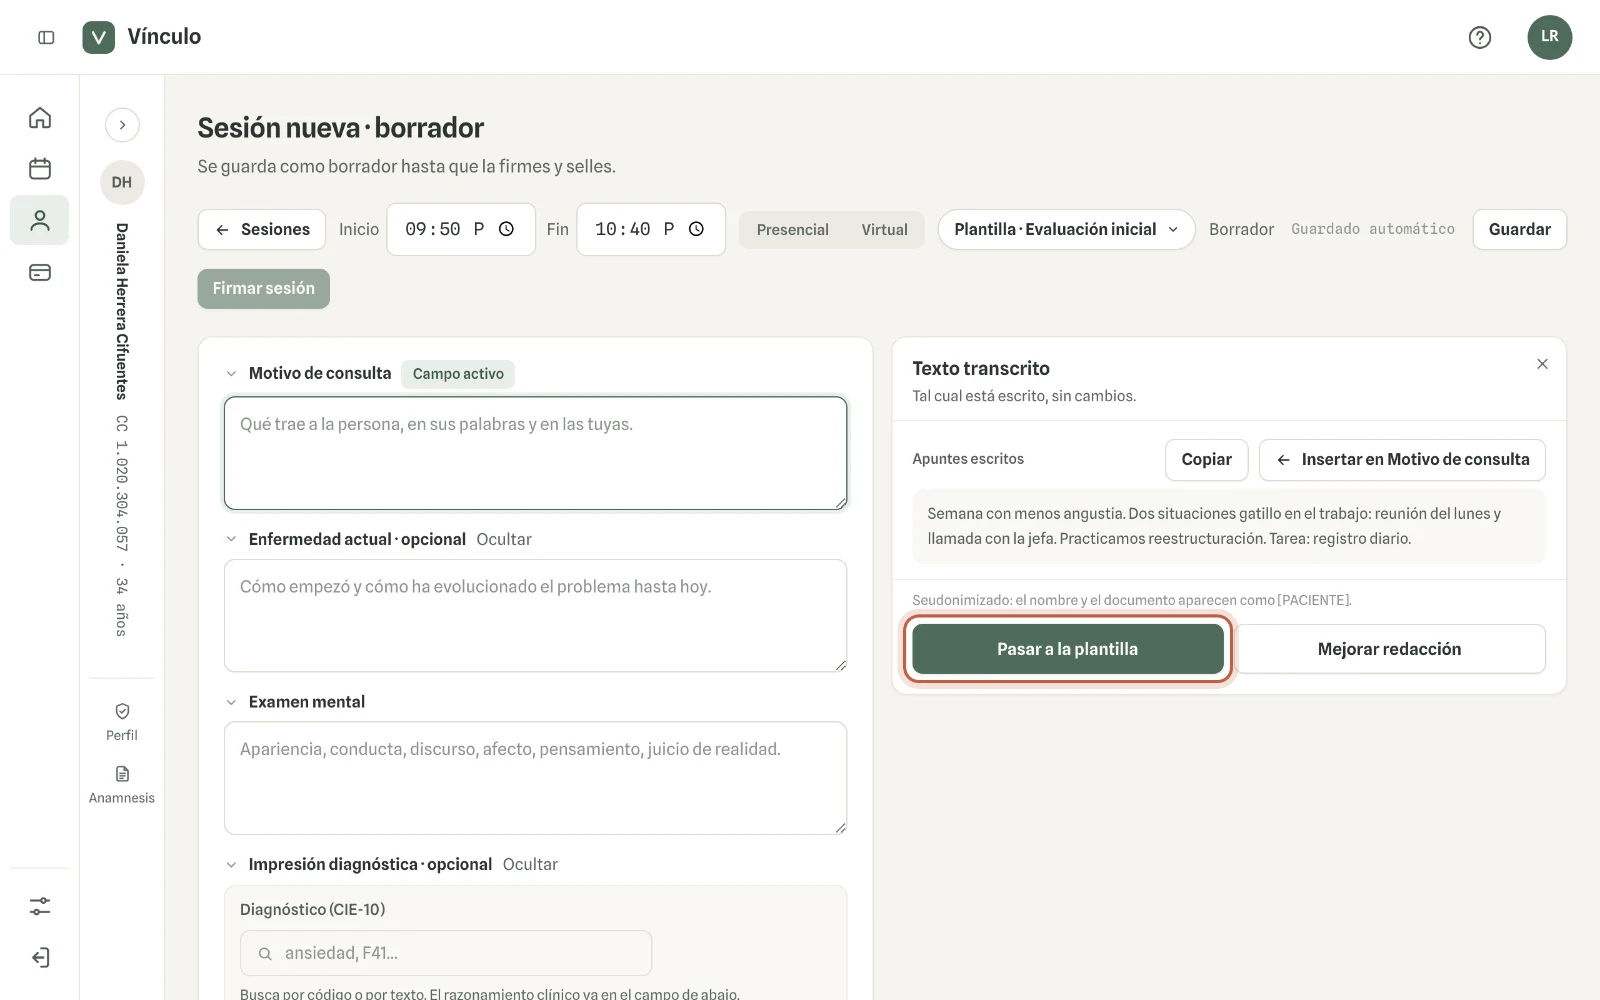This screenshot has height=1000, width=1600.
Task: Click the logout icon
Action: [x=40, y=957]
